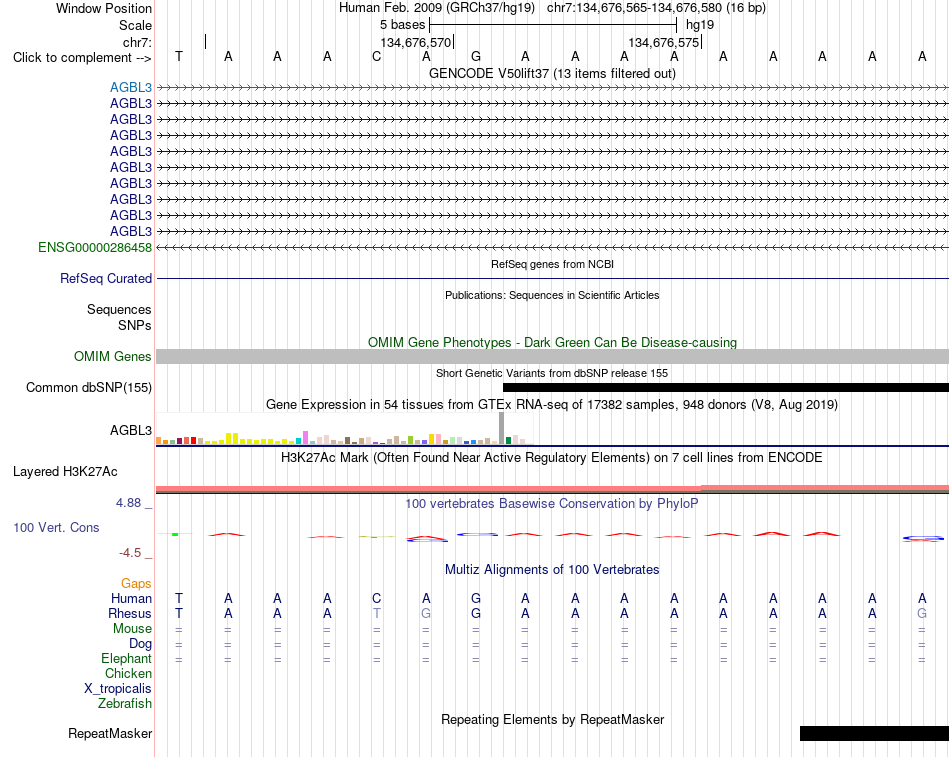Click the AGBL3 label beside the GTEx bar chart
Viewport: 950px width, 757px height.
130,430
